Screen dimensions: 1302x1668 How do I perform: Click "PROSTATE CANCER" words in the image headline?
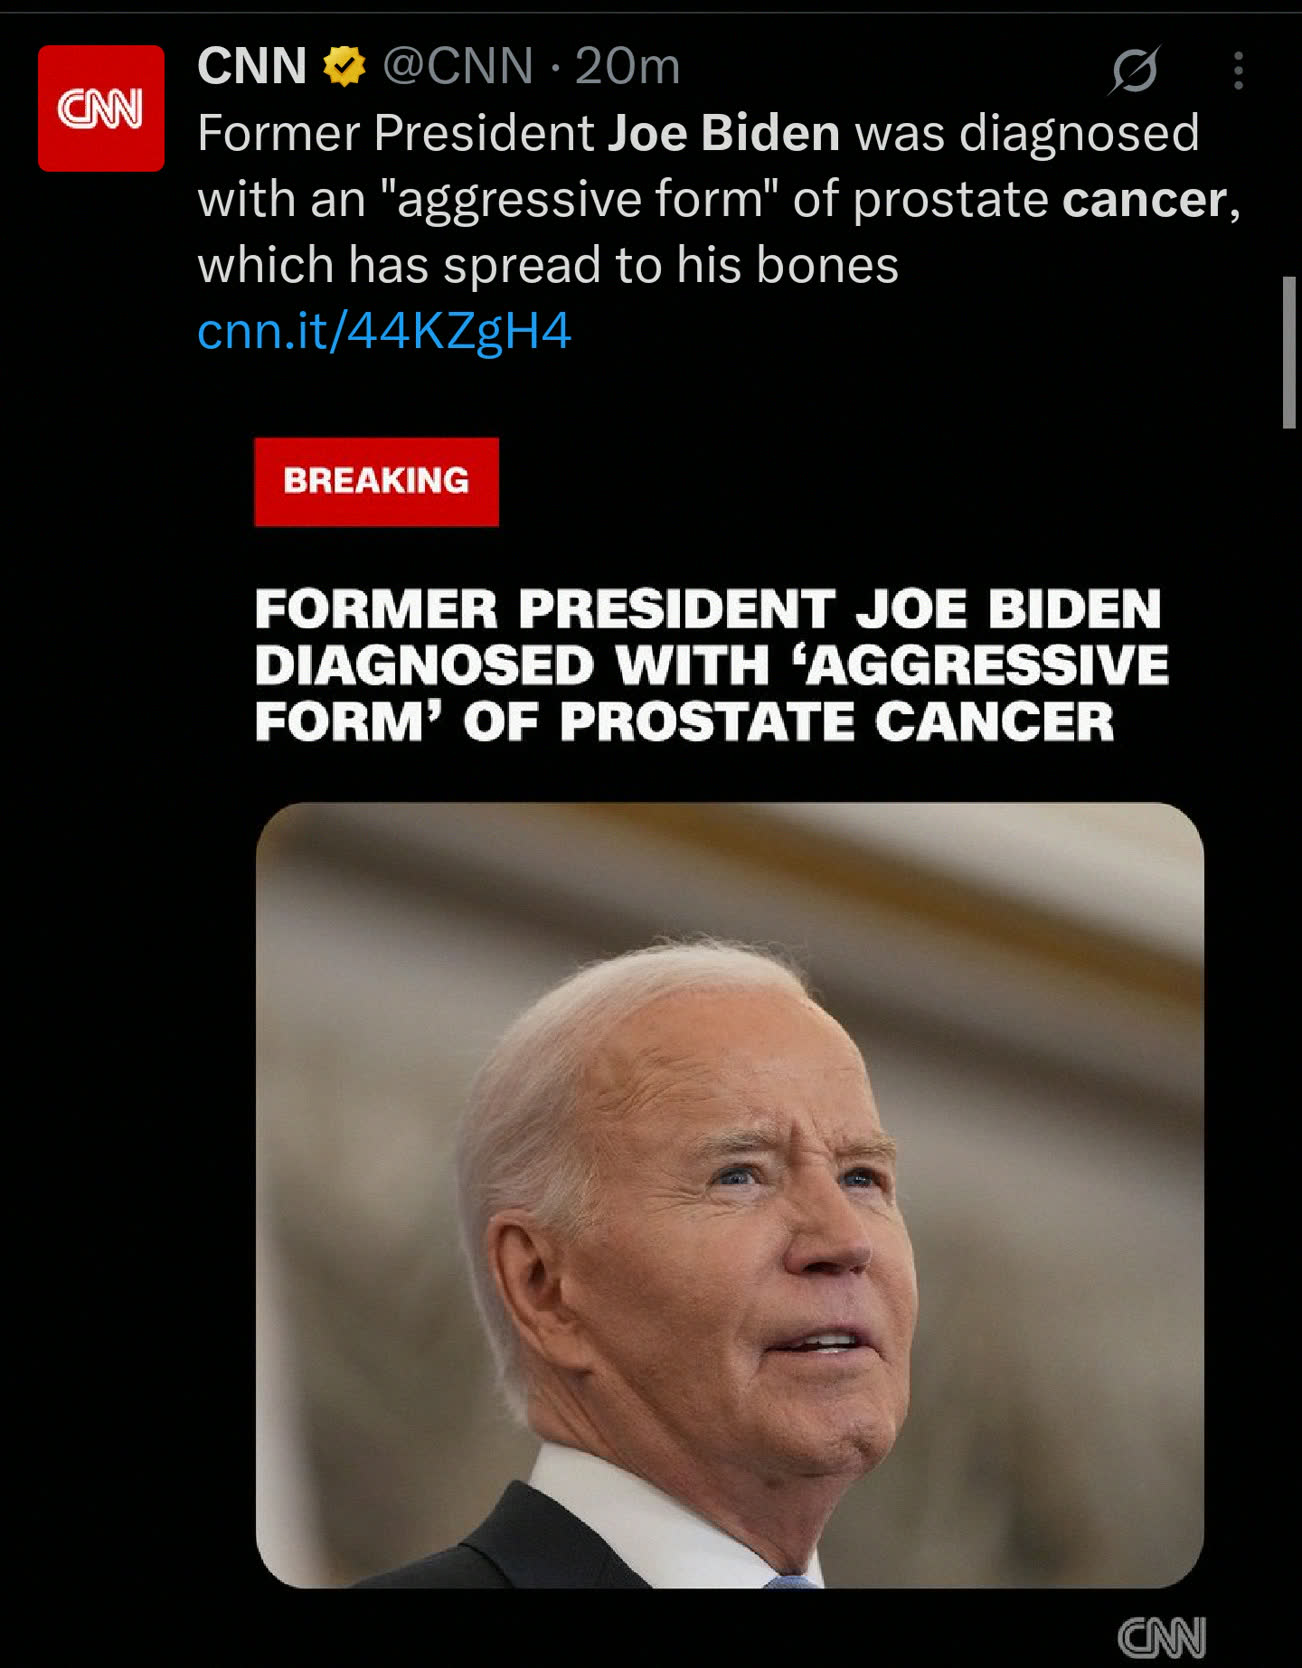tap(836, 722)
